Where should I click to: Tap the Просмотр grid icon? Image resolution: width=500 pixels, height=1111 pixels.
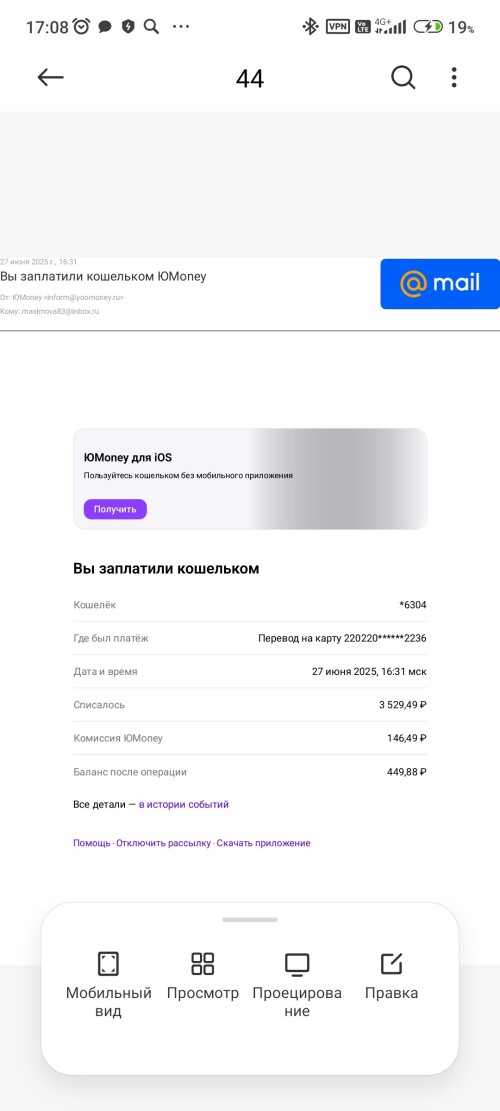point(203,964)
